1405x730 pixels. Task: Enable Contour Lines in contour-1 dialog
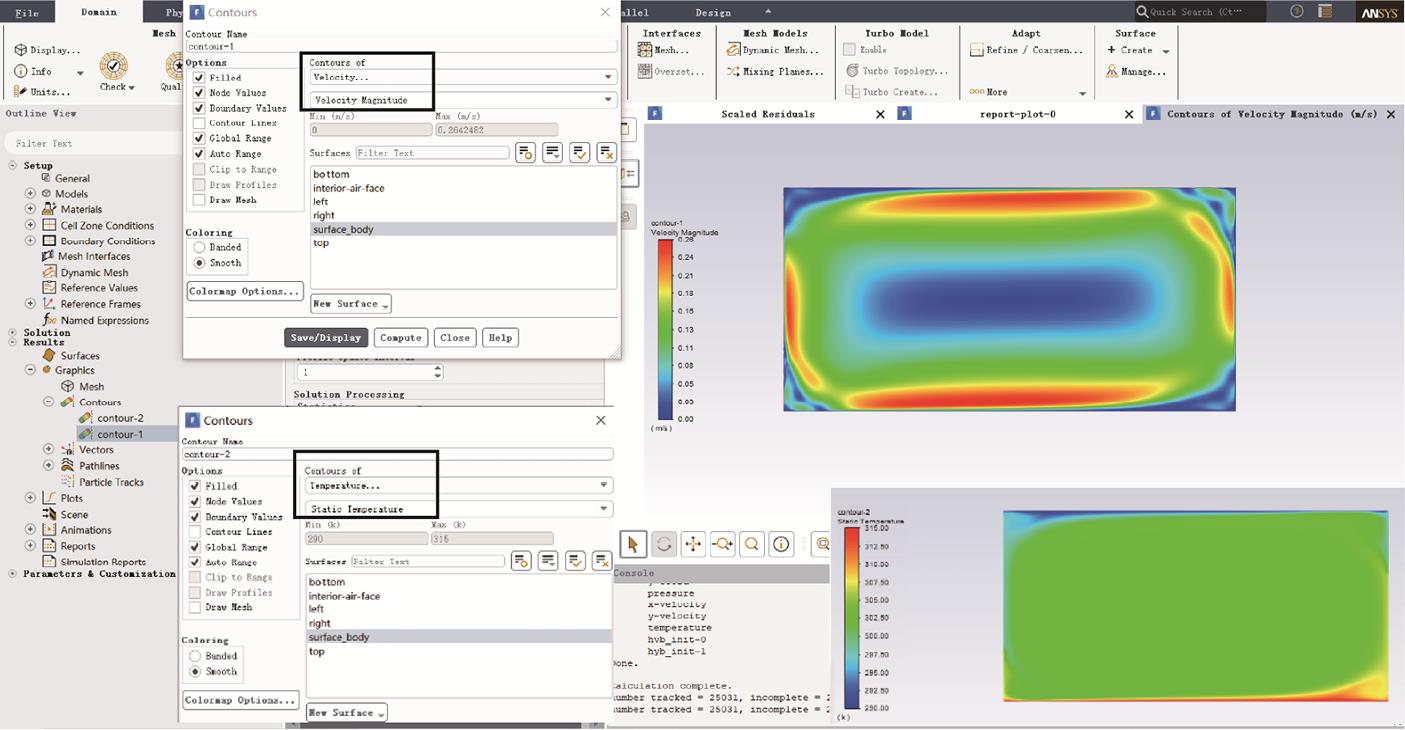(199, 123)
